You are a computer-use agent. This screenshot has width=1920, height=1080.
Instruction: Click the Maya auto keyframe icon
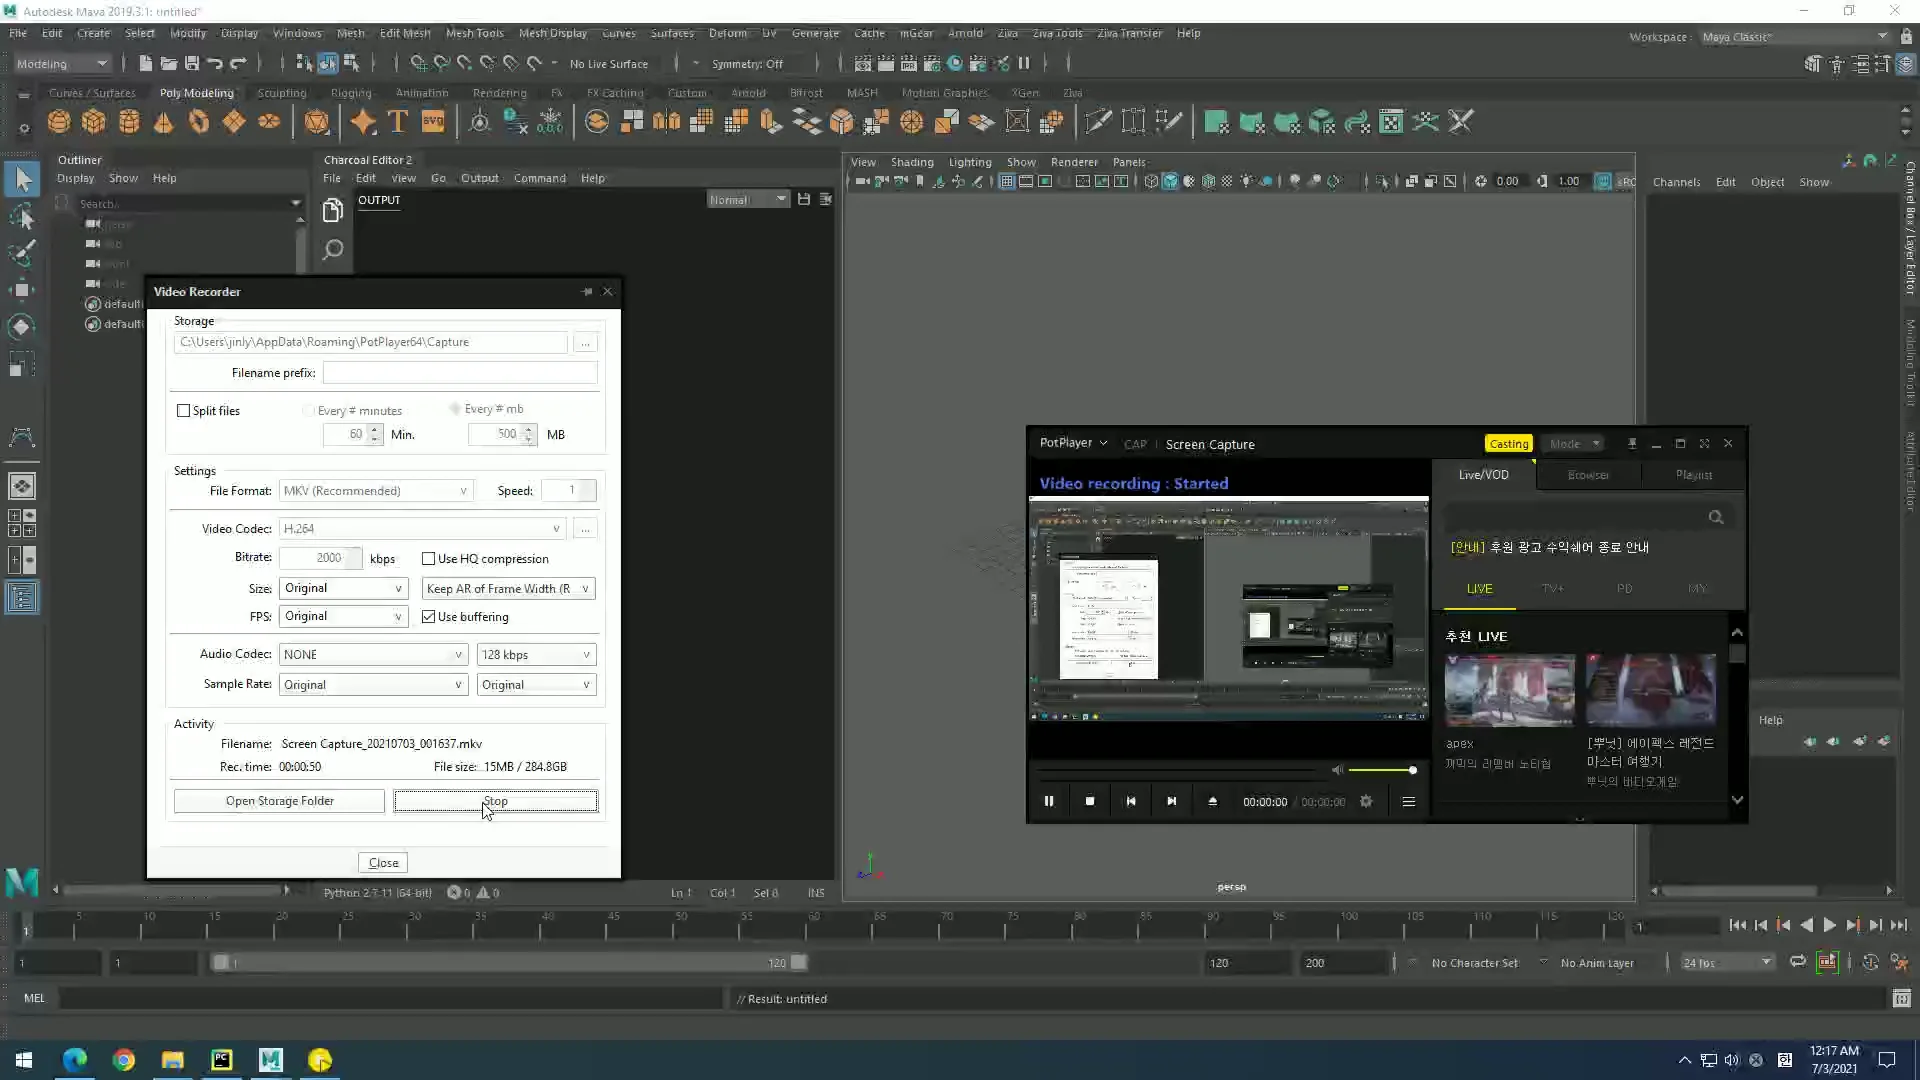coord(1827,962)
